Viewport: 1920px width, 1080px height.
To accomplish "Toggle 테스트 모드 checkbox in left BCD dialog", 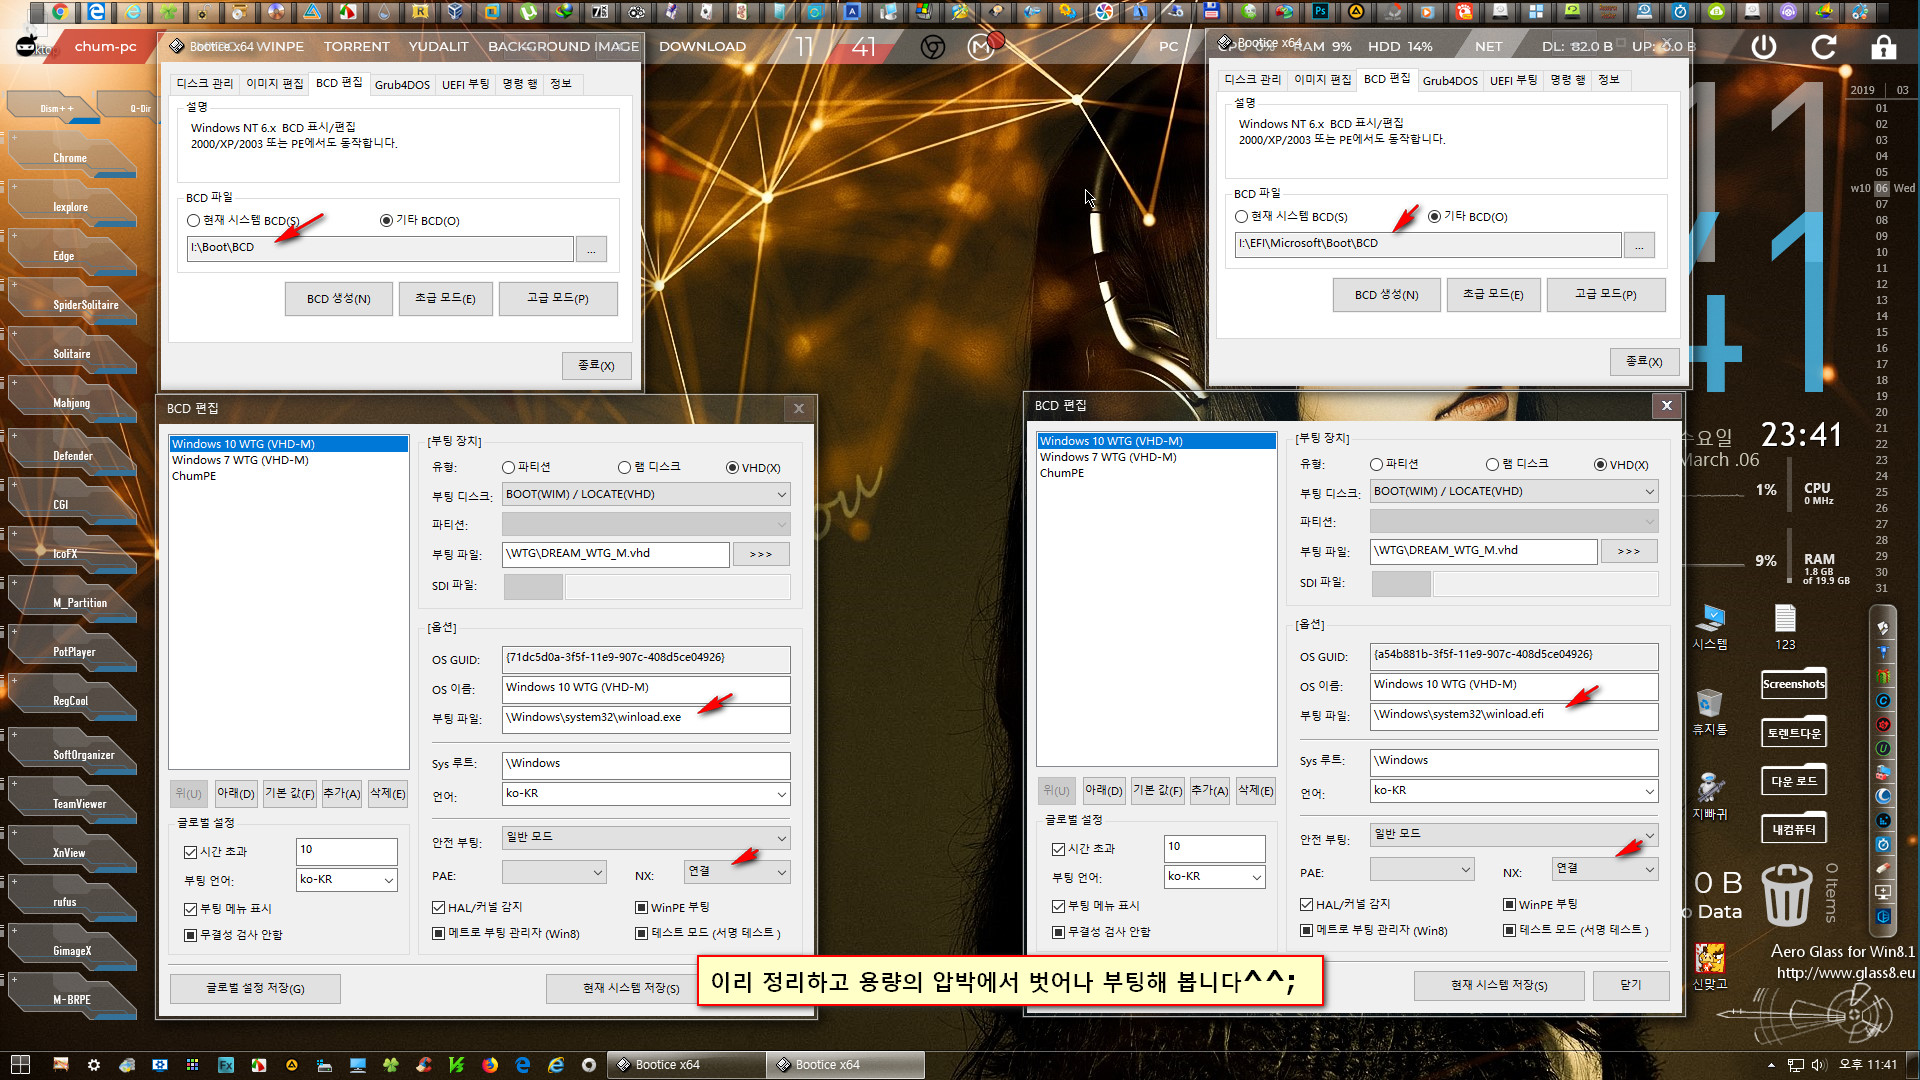I will click(641, 933).
